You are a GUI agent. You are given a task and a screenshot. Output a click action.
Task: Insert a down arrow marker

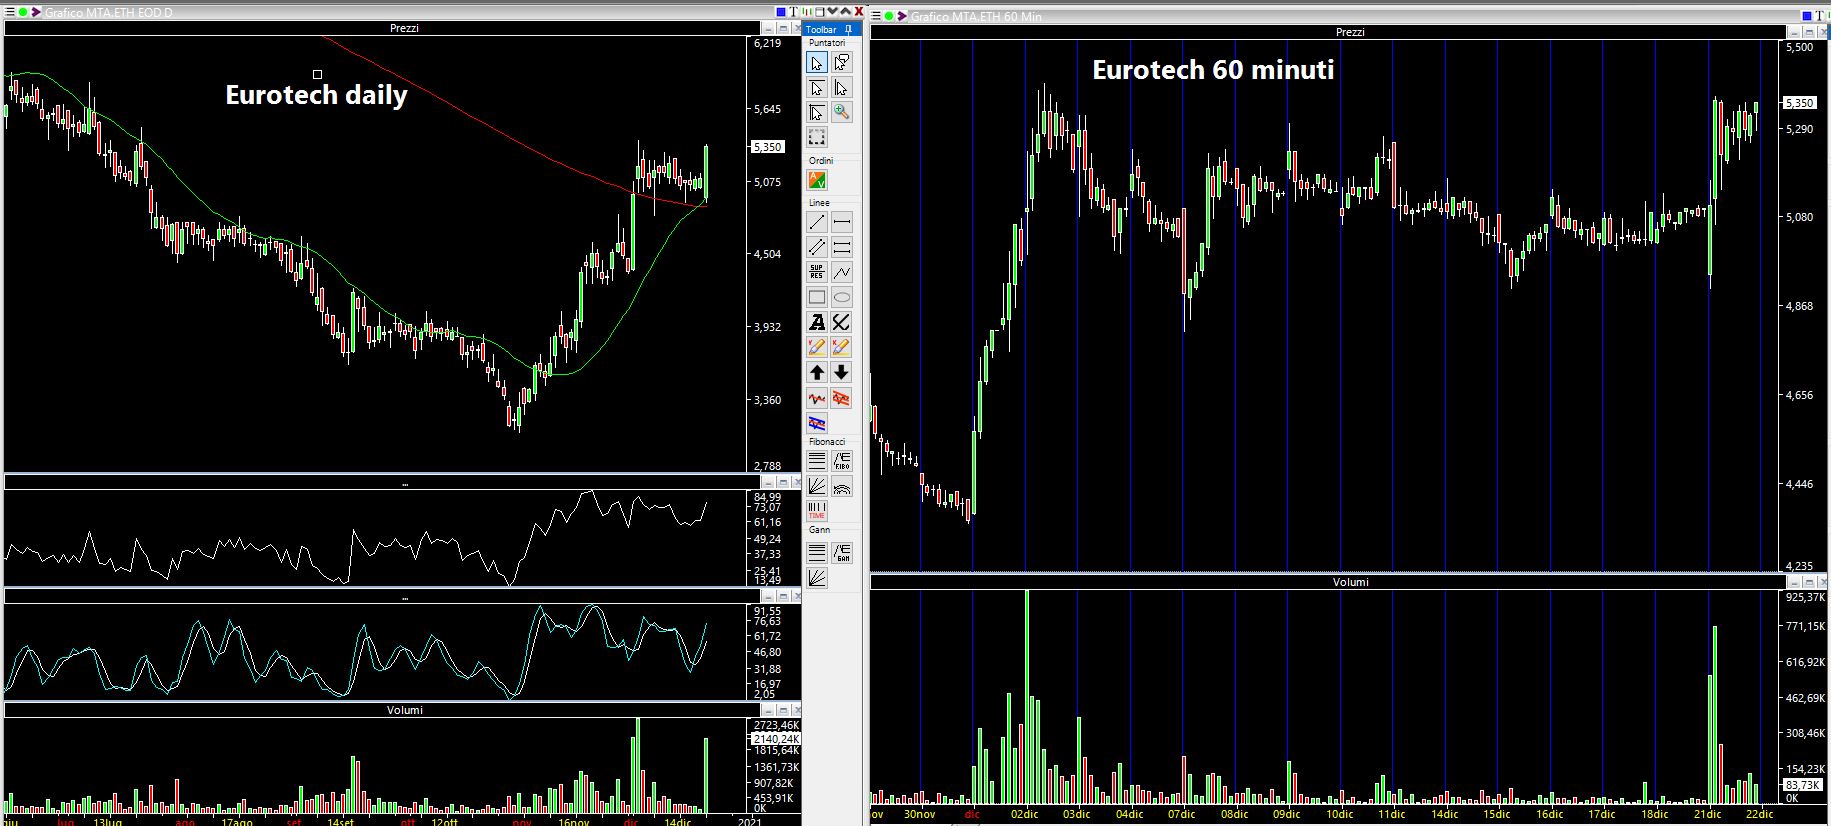pos(842,372)
